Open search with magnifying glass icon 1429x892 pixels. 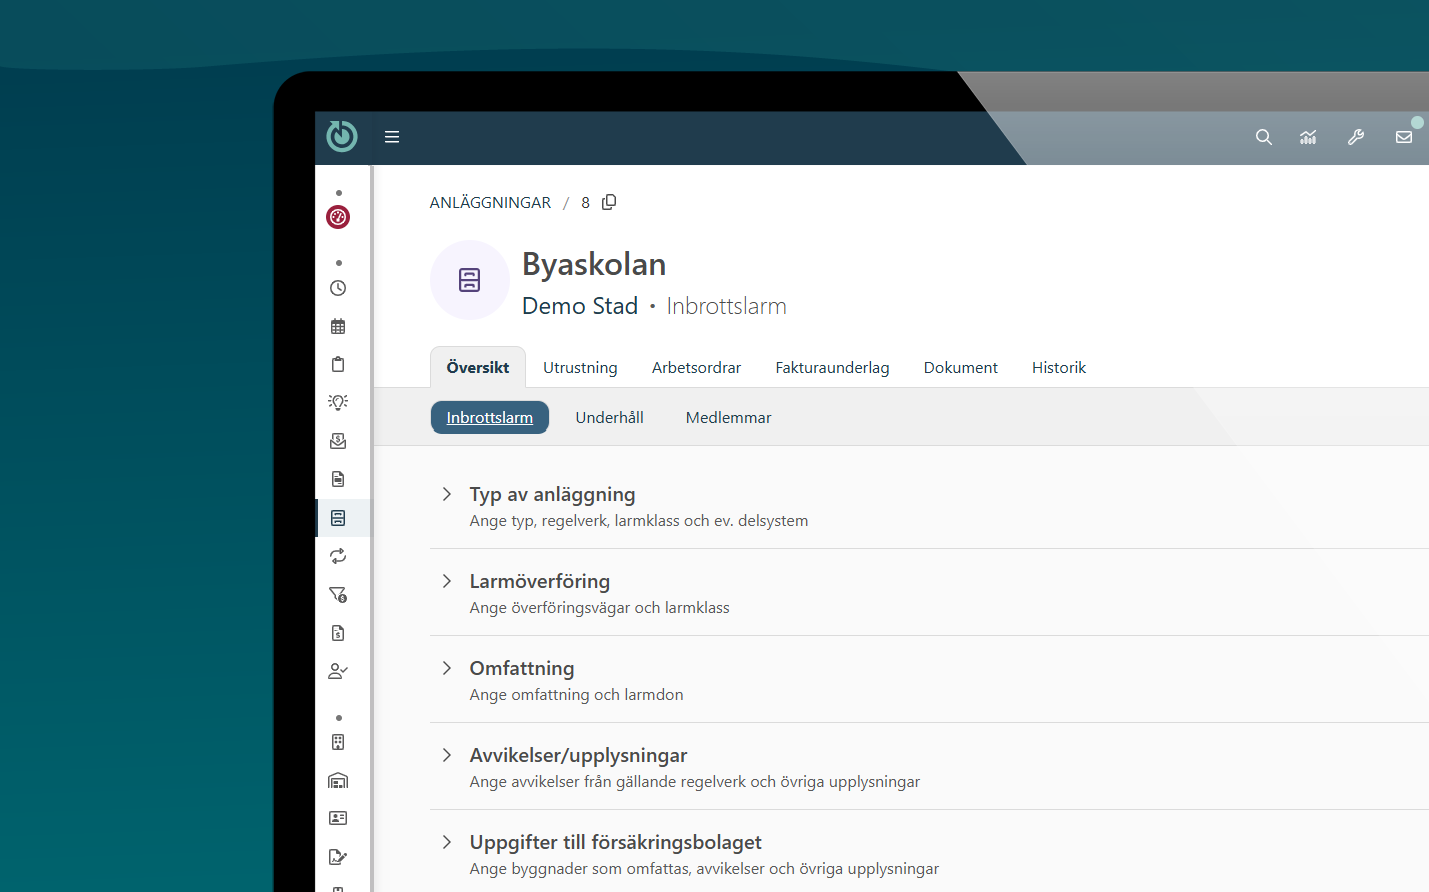[1264, 137]
